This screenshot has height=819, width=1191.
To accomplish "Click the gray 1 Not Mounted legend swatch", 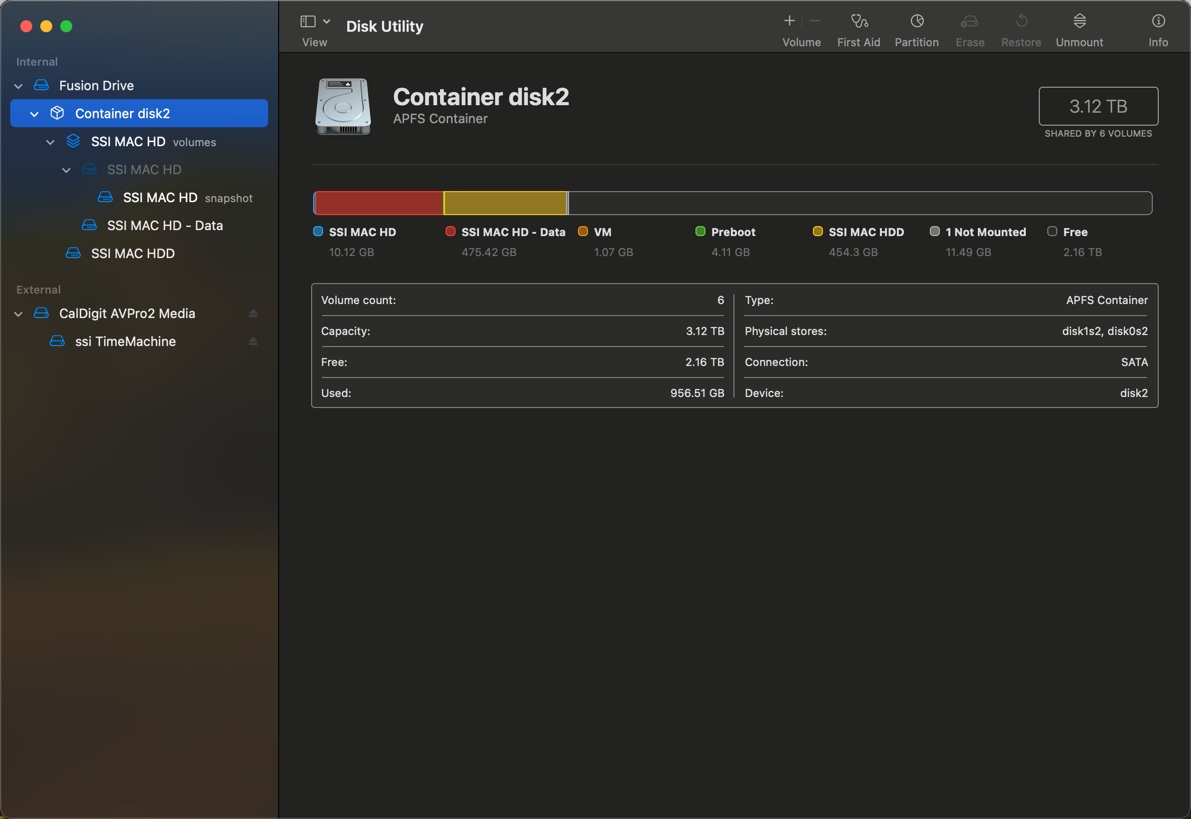I will point(934,231).
